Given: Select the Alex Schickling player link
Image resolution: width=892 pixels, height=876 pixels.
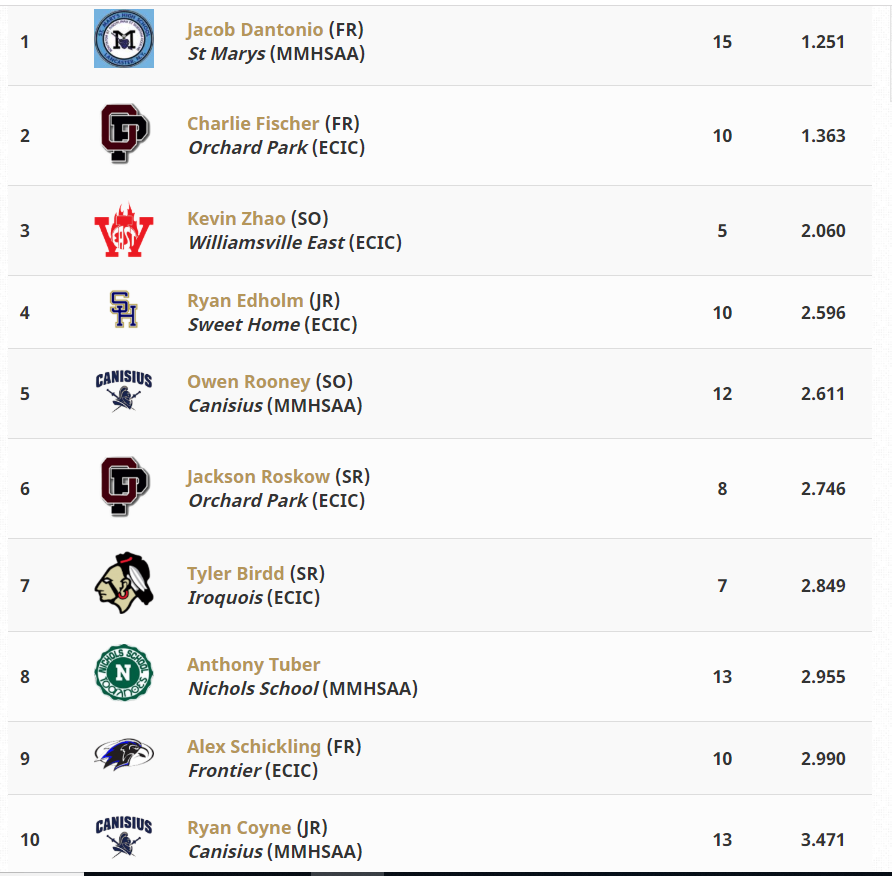Looking at the screenshot, I should [253, 746].
